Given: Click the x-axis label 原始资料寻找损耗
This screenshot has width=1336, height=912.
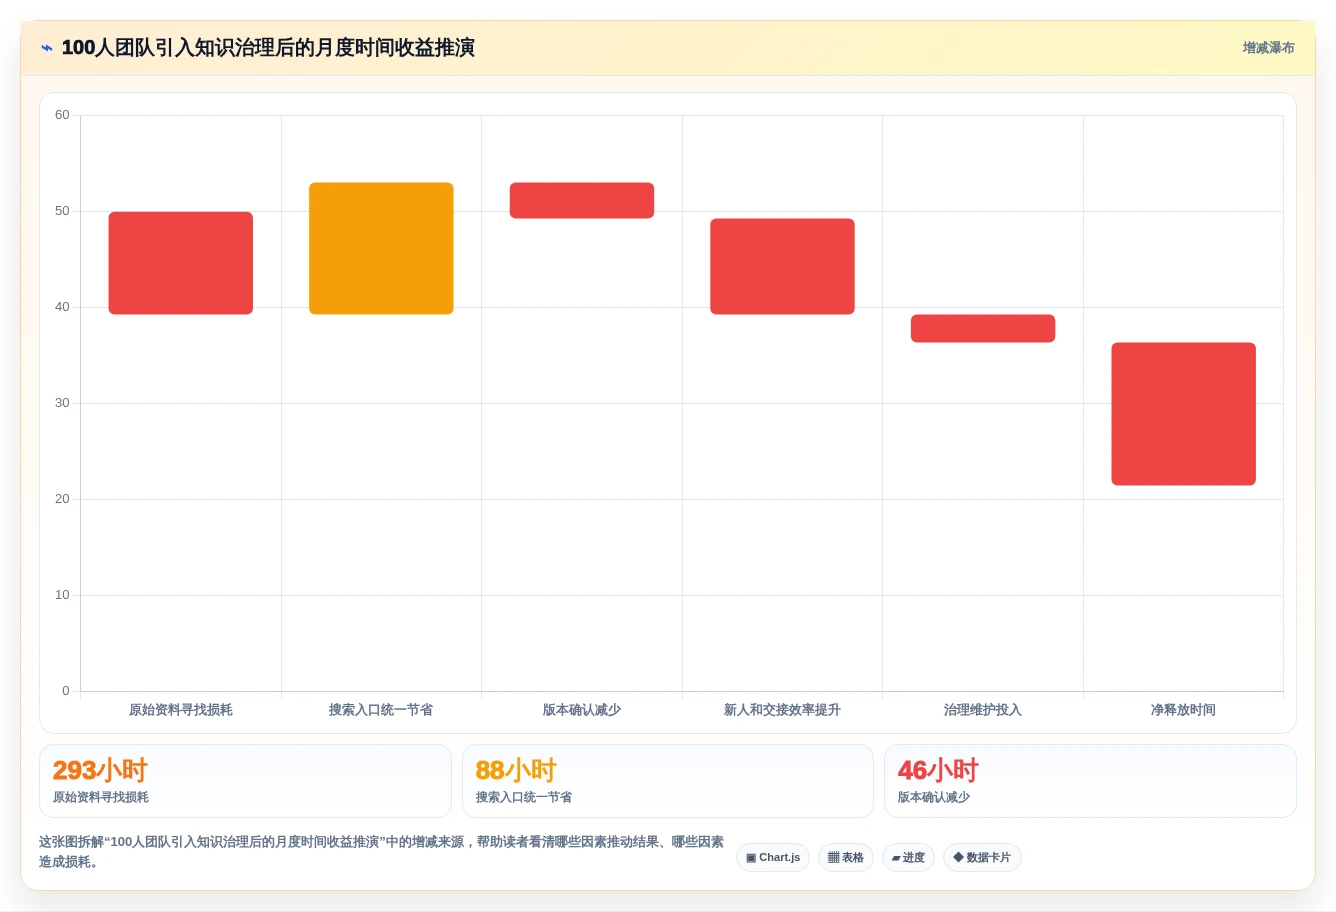Looking at the screenshot, I should pos(181,710).
